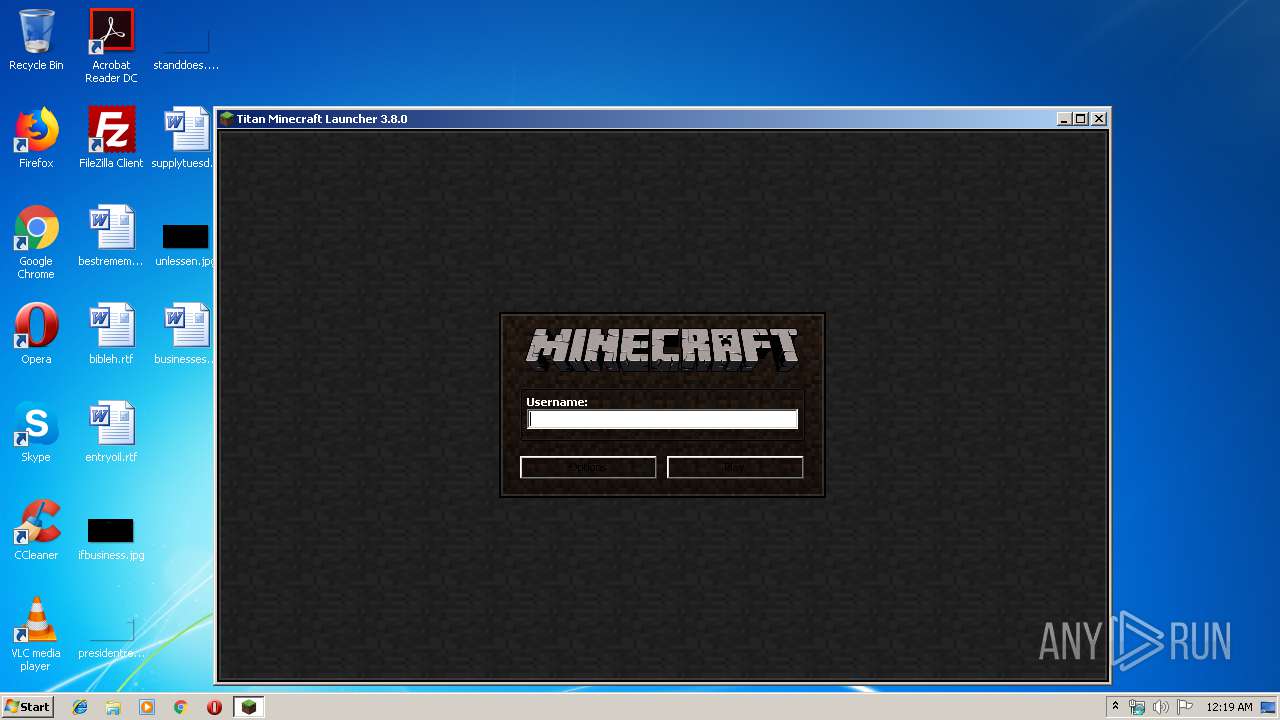This screenshot has width=1280, height=720.
Task: Select the VLC media player shortcut
Action: pos(36,634)
